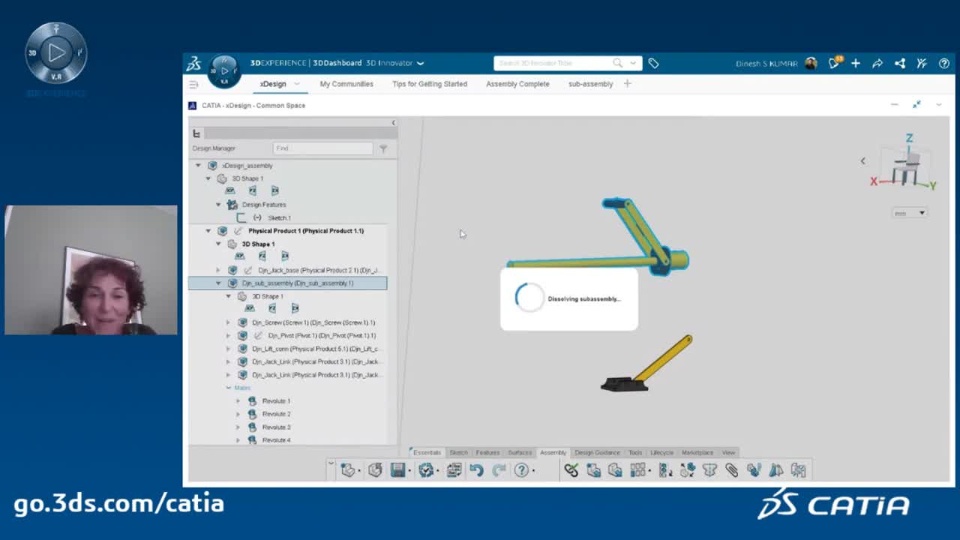Click the large play compass in overlay
Screen dimensions: 960x540
coord(56,53)
